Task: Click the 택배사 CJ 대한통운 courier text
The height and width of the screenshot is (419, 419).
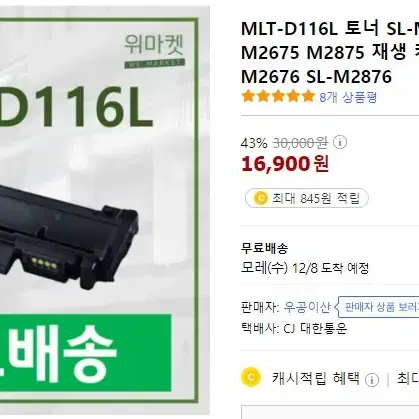Action: click(294, 328)
